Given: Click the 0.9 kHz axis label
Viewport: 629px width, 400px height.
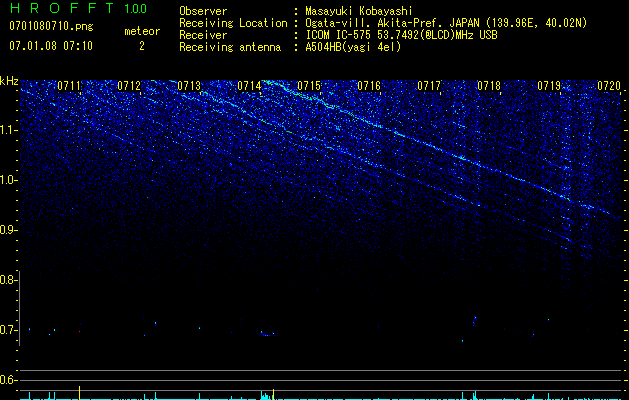Looking at the screenshot, I should [8, 230].
